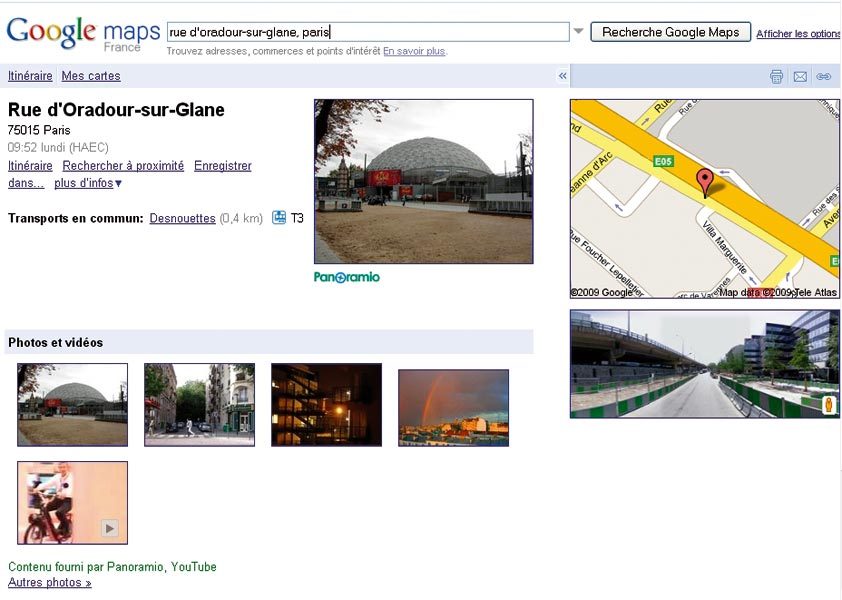Expand the plus d'infos menu
Screen dimensions: 842x600
coord(88,183)
